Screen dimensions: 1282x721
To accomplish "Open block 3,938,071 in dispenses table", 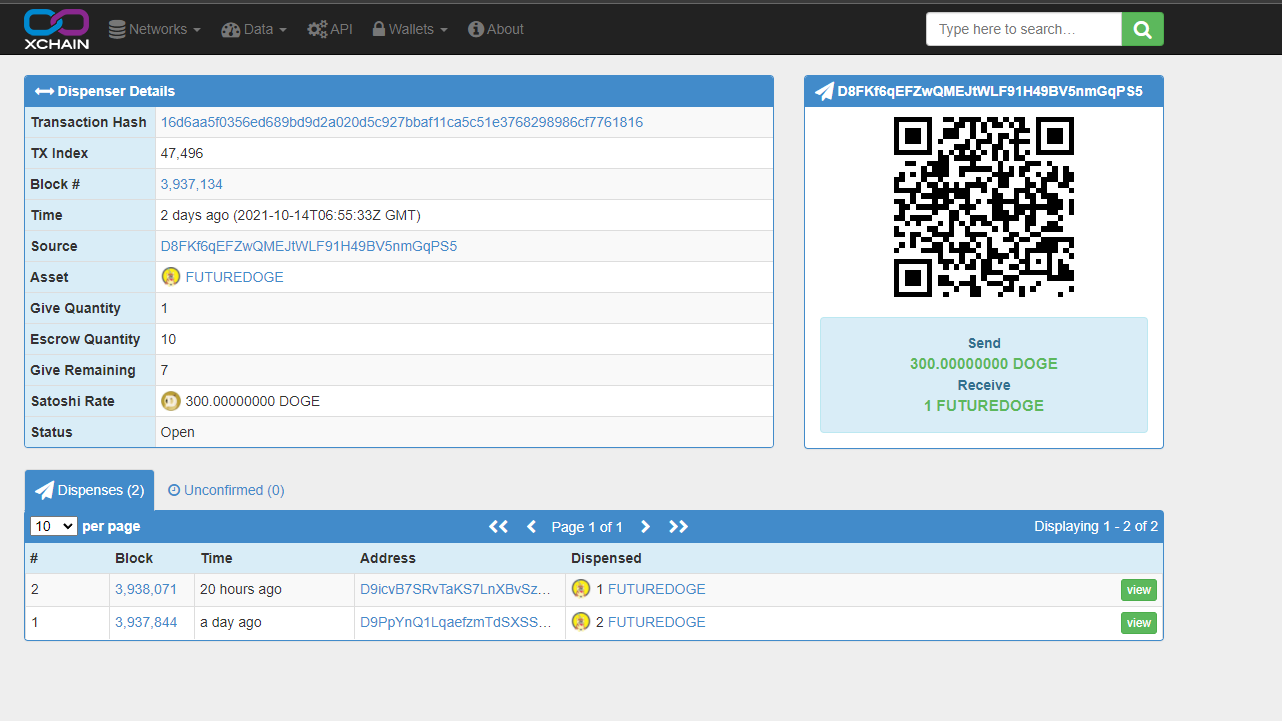I will pyautogui.click(x=146, y=589).
